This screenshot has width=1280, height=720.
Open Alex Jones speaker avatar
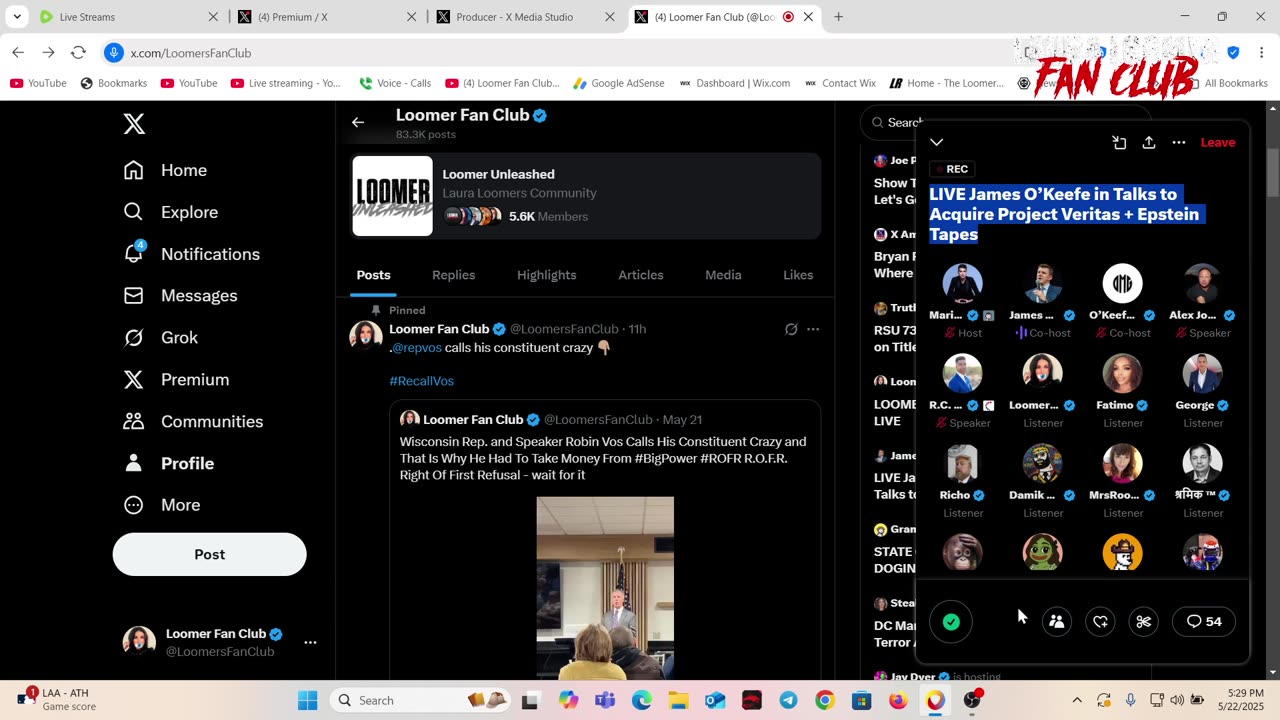1202,283
